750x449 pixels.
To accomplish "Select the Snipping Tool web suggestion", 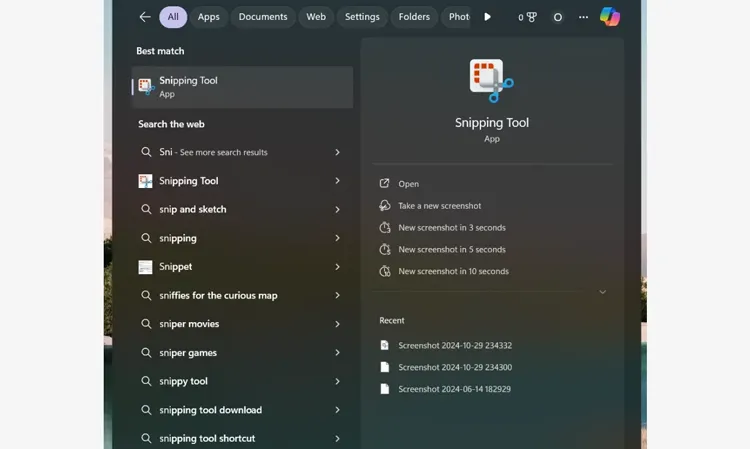I will tap(243, 181).
